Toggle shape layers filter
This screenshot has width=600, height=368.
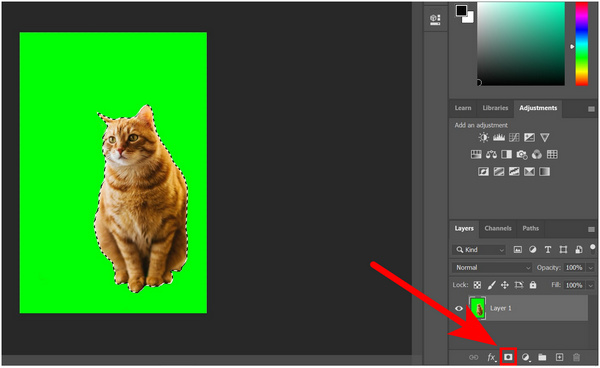563,250
